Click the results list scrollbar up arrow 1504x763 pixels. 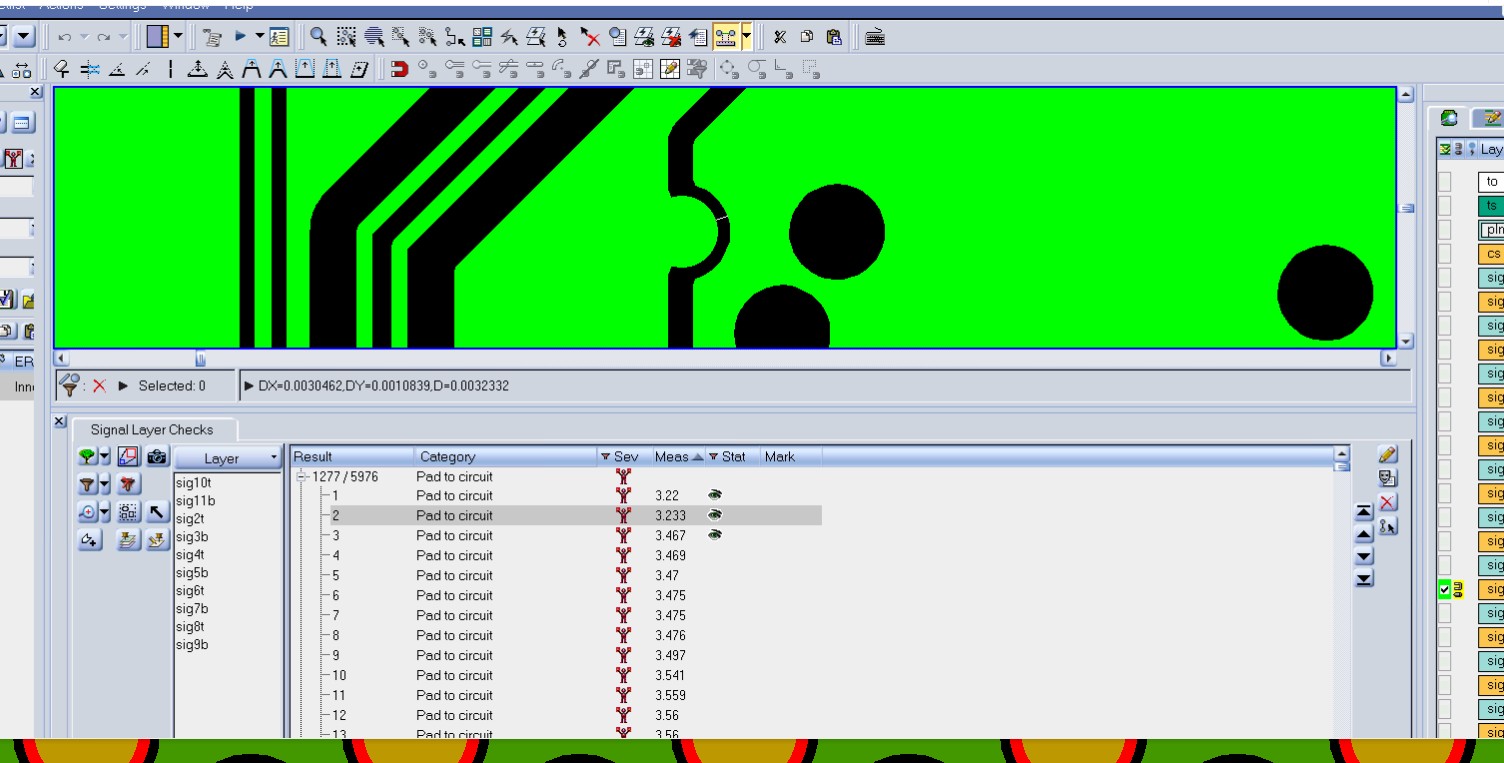(1342, 454)
